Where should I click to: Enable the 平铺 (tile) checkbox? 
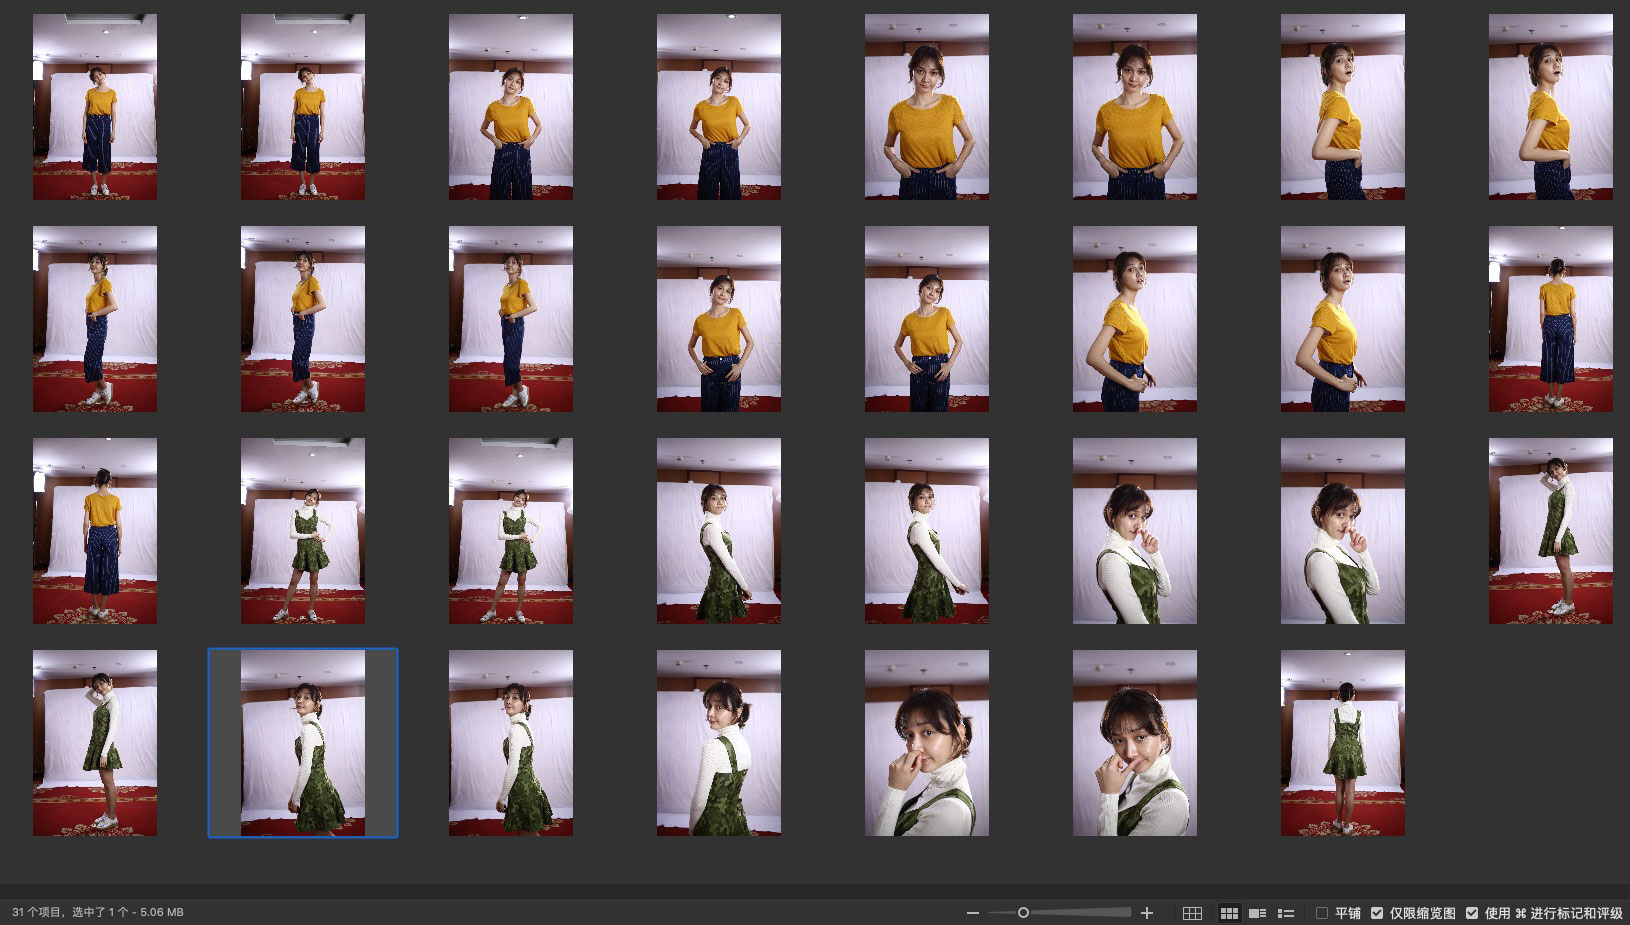point(1322,913)
